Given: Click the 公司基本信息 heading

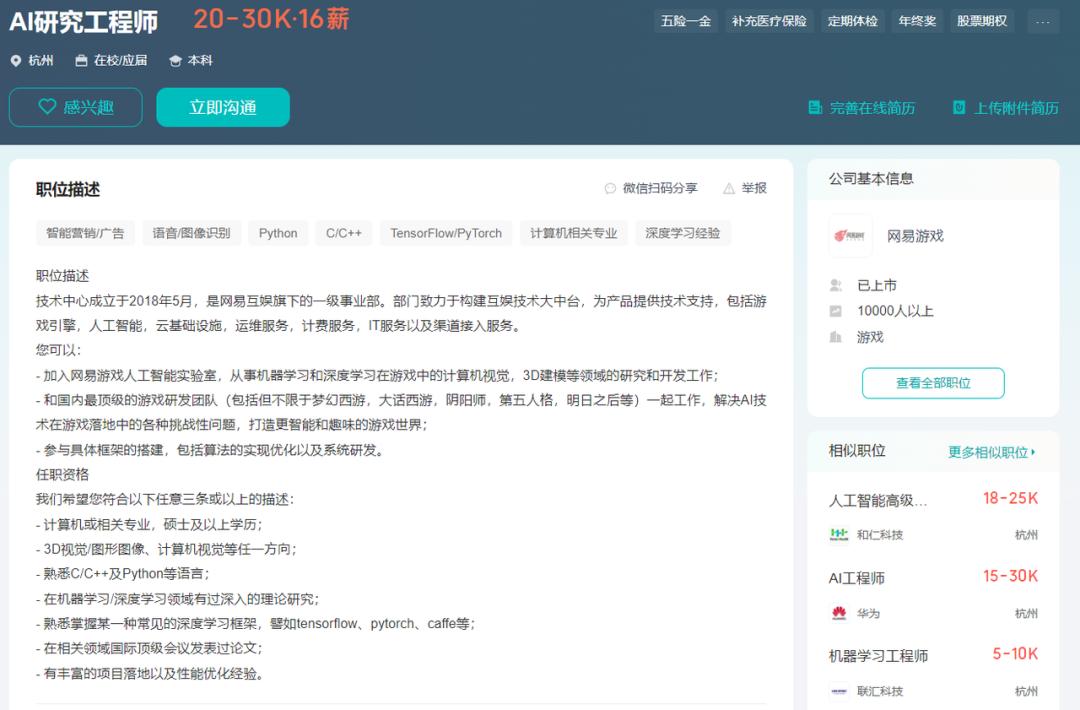Looking at the screenshot, I should (871, 179).
